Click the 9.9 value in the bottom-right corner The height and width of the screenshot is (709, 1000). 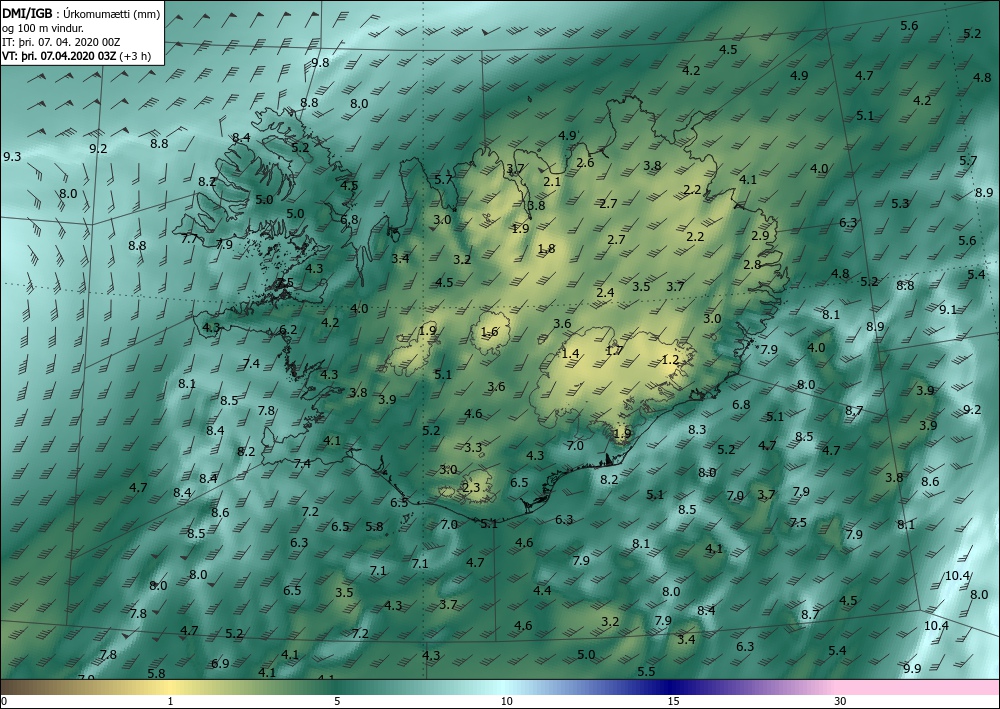tap(912, 668)
